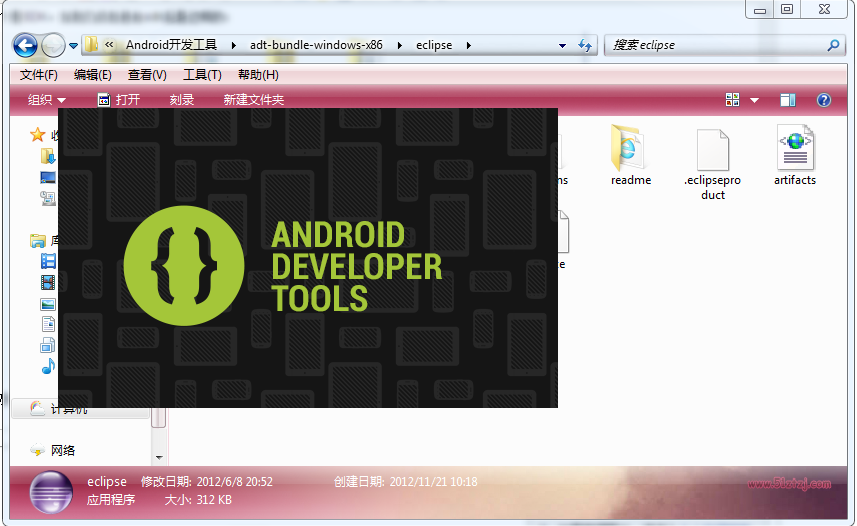Click the Forward navigation arrow
Screen dimensions: 857x526
click(53, 45)
